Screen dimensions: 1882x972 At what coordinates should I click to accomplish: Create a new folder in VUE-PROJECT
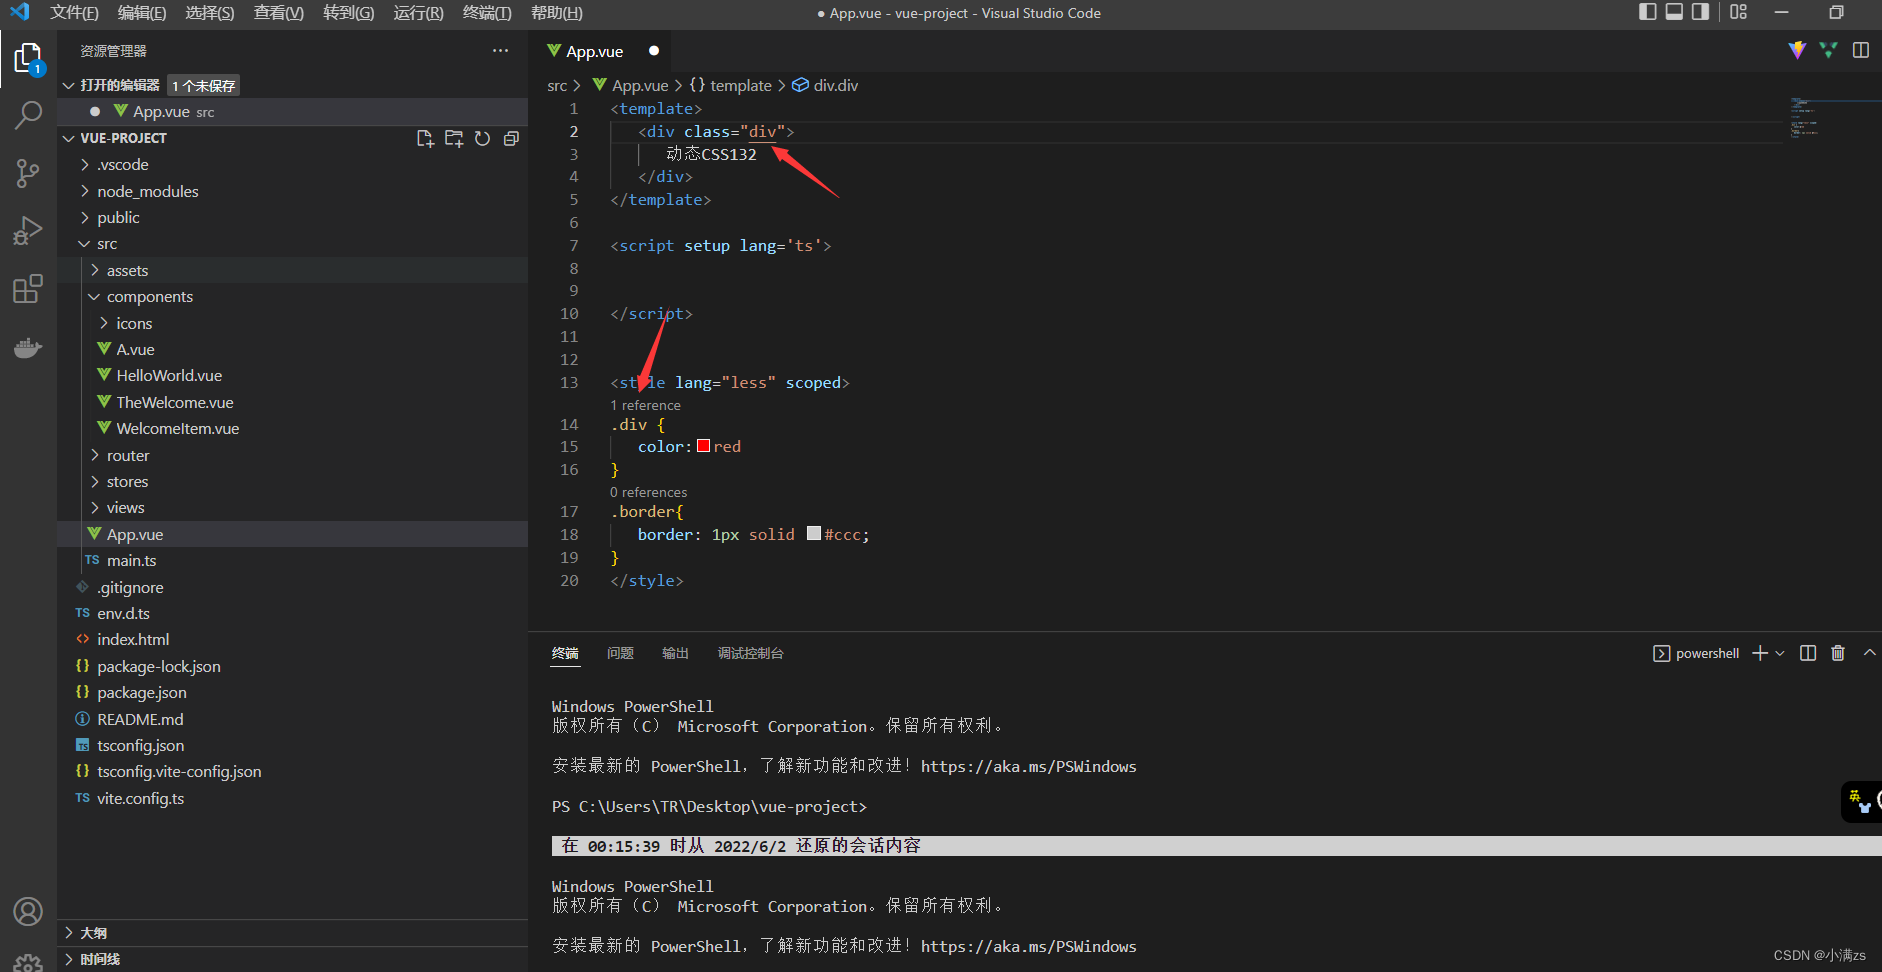[x=454, y=139]
